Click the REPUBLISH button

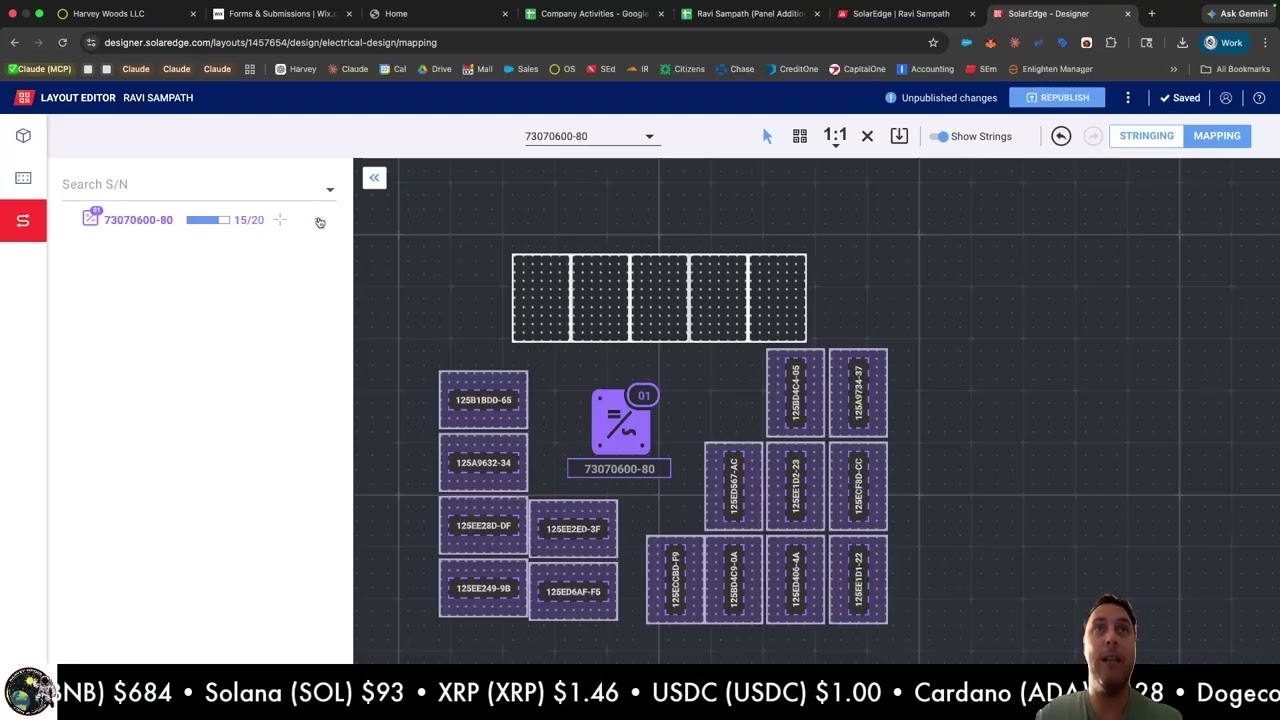[x=1056, y=98]
